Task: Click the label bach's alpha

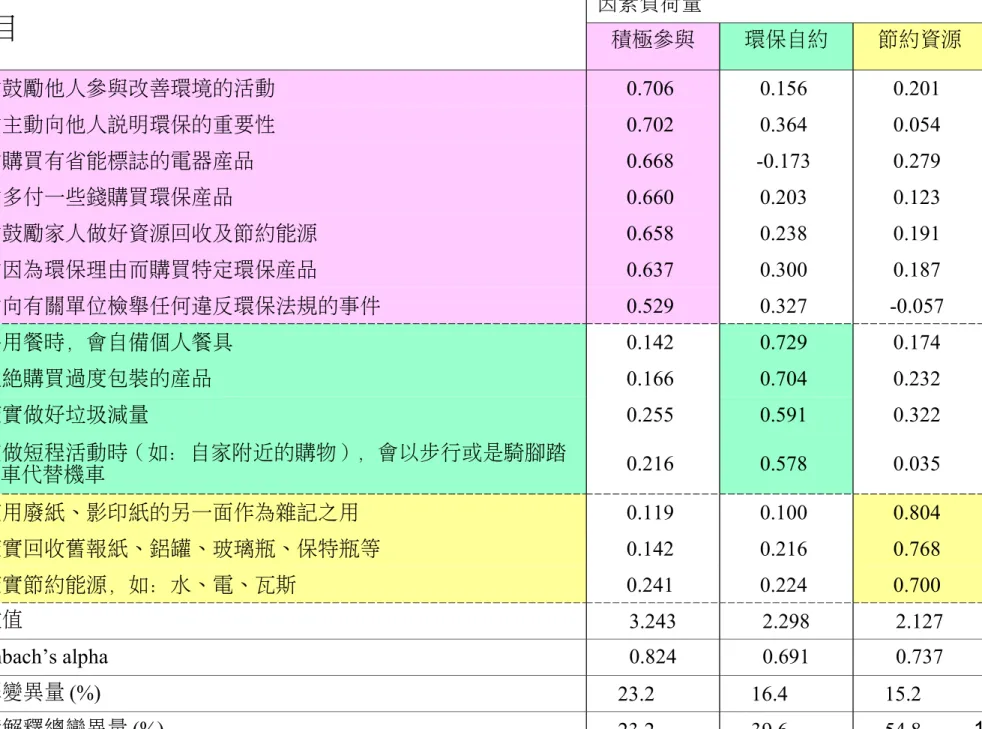Action: (x=54, y=657)
